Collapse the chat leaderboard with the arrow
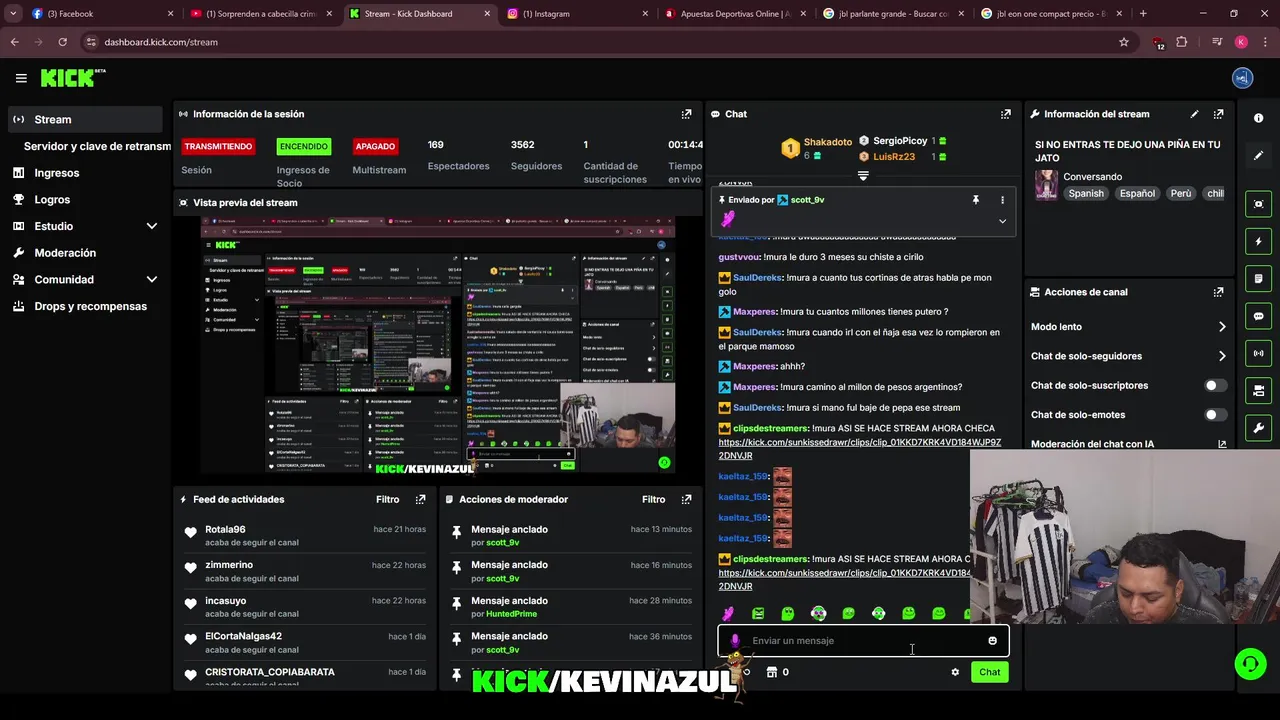The height and width of the screenshot is (720, 1280). point(863,175)
